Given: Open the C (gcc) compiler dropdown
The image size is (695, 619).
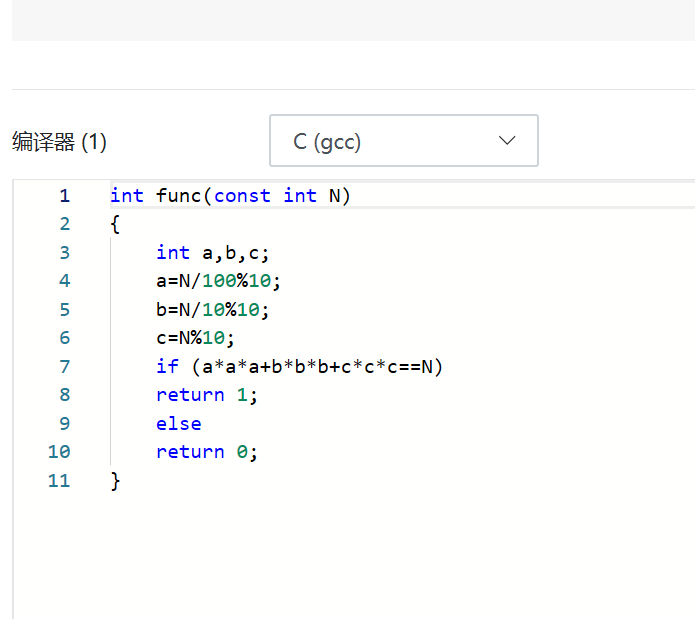Looking at the screenshot, I should pos(403,141).
